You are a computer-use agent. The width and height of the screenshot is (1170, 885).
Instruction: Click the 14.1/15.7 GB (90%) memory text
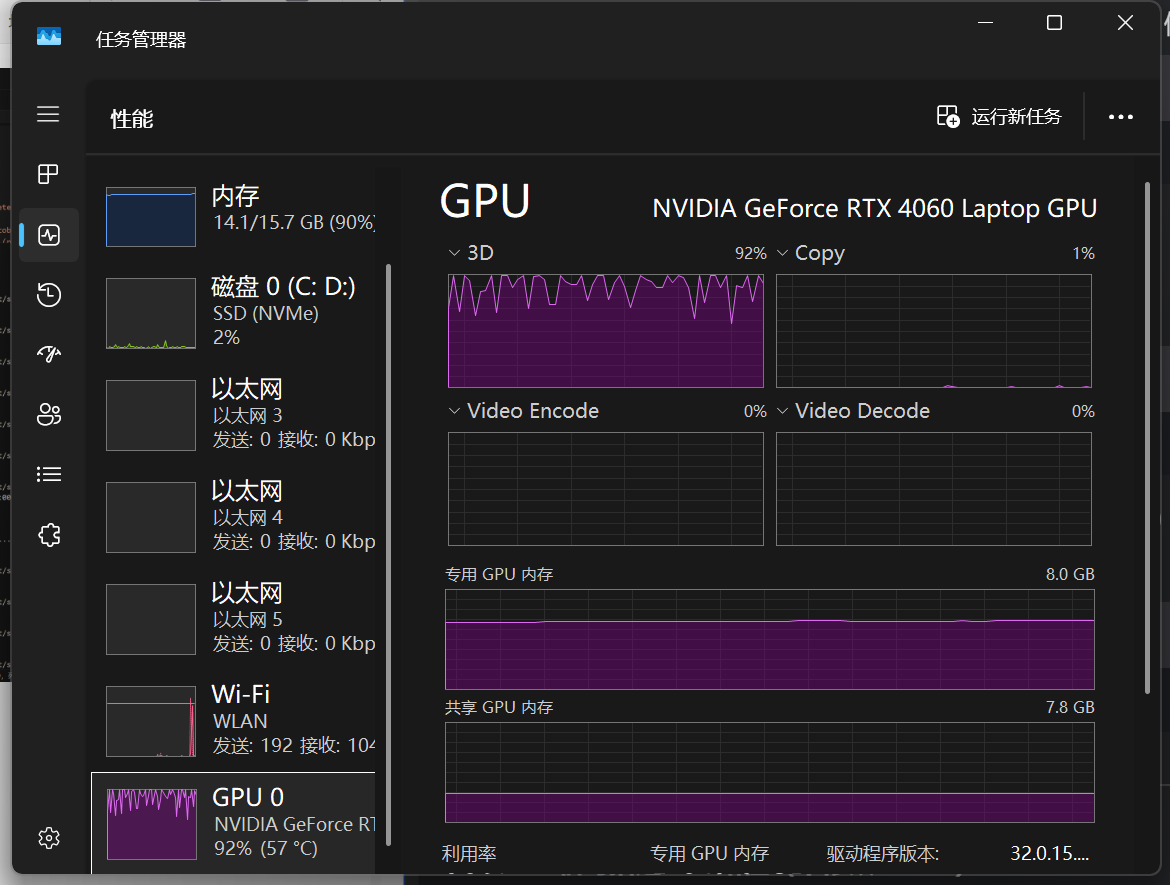[294, 222]
